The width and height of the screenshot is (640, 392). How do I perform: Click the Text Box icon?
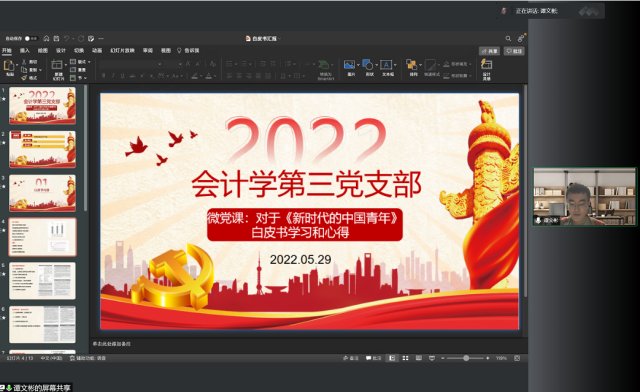[x=386, y=65]
